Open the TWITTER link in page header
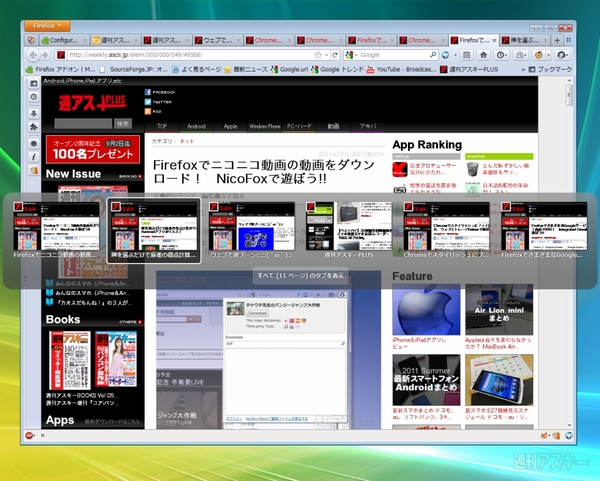600x481 pixels. [158, 102]
